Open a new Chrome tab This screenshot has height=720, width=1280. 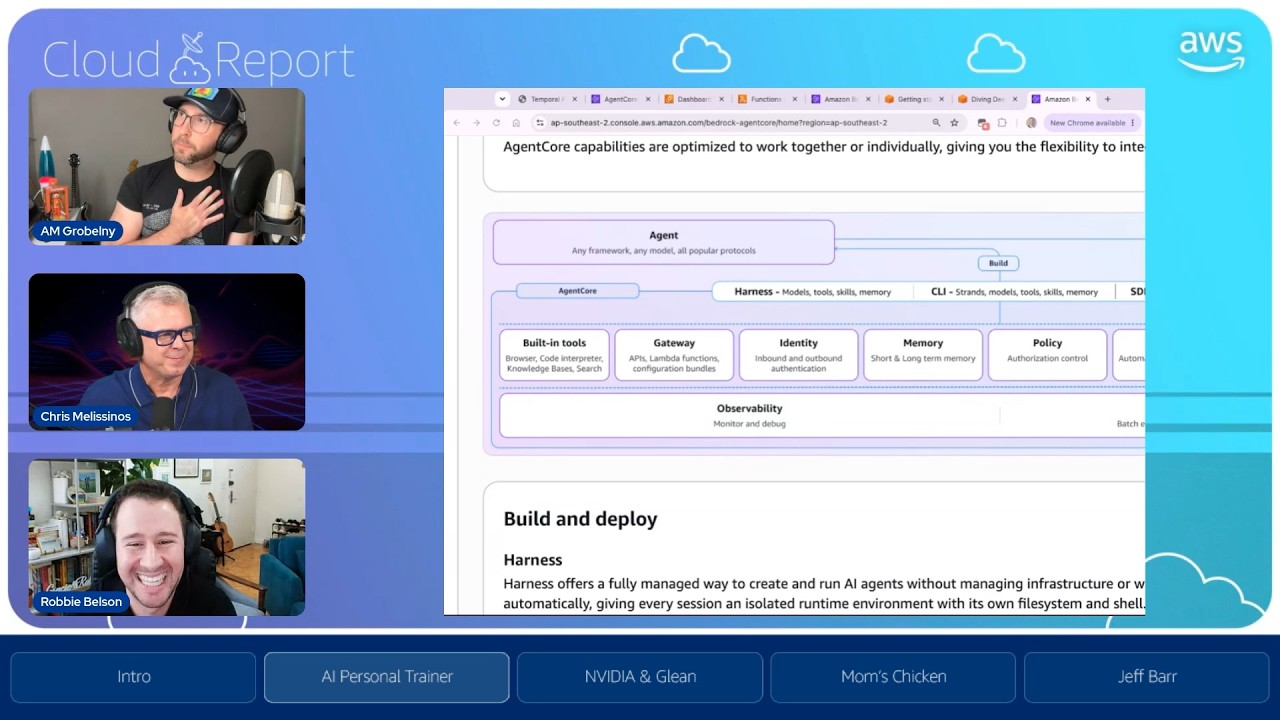coord(1107,99)
